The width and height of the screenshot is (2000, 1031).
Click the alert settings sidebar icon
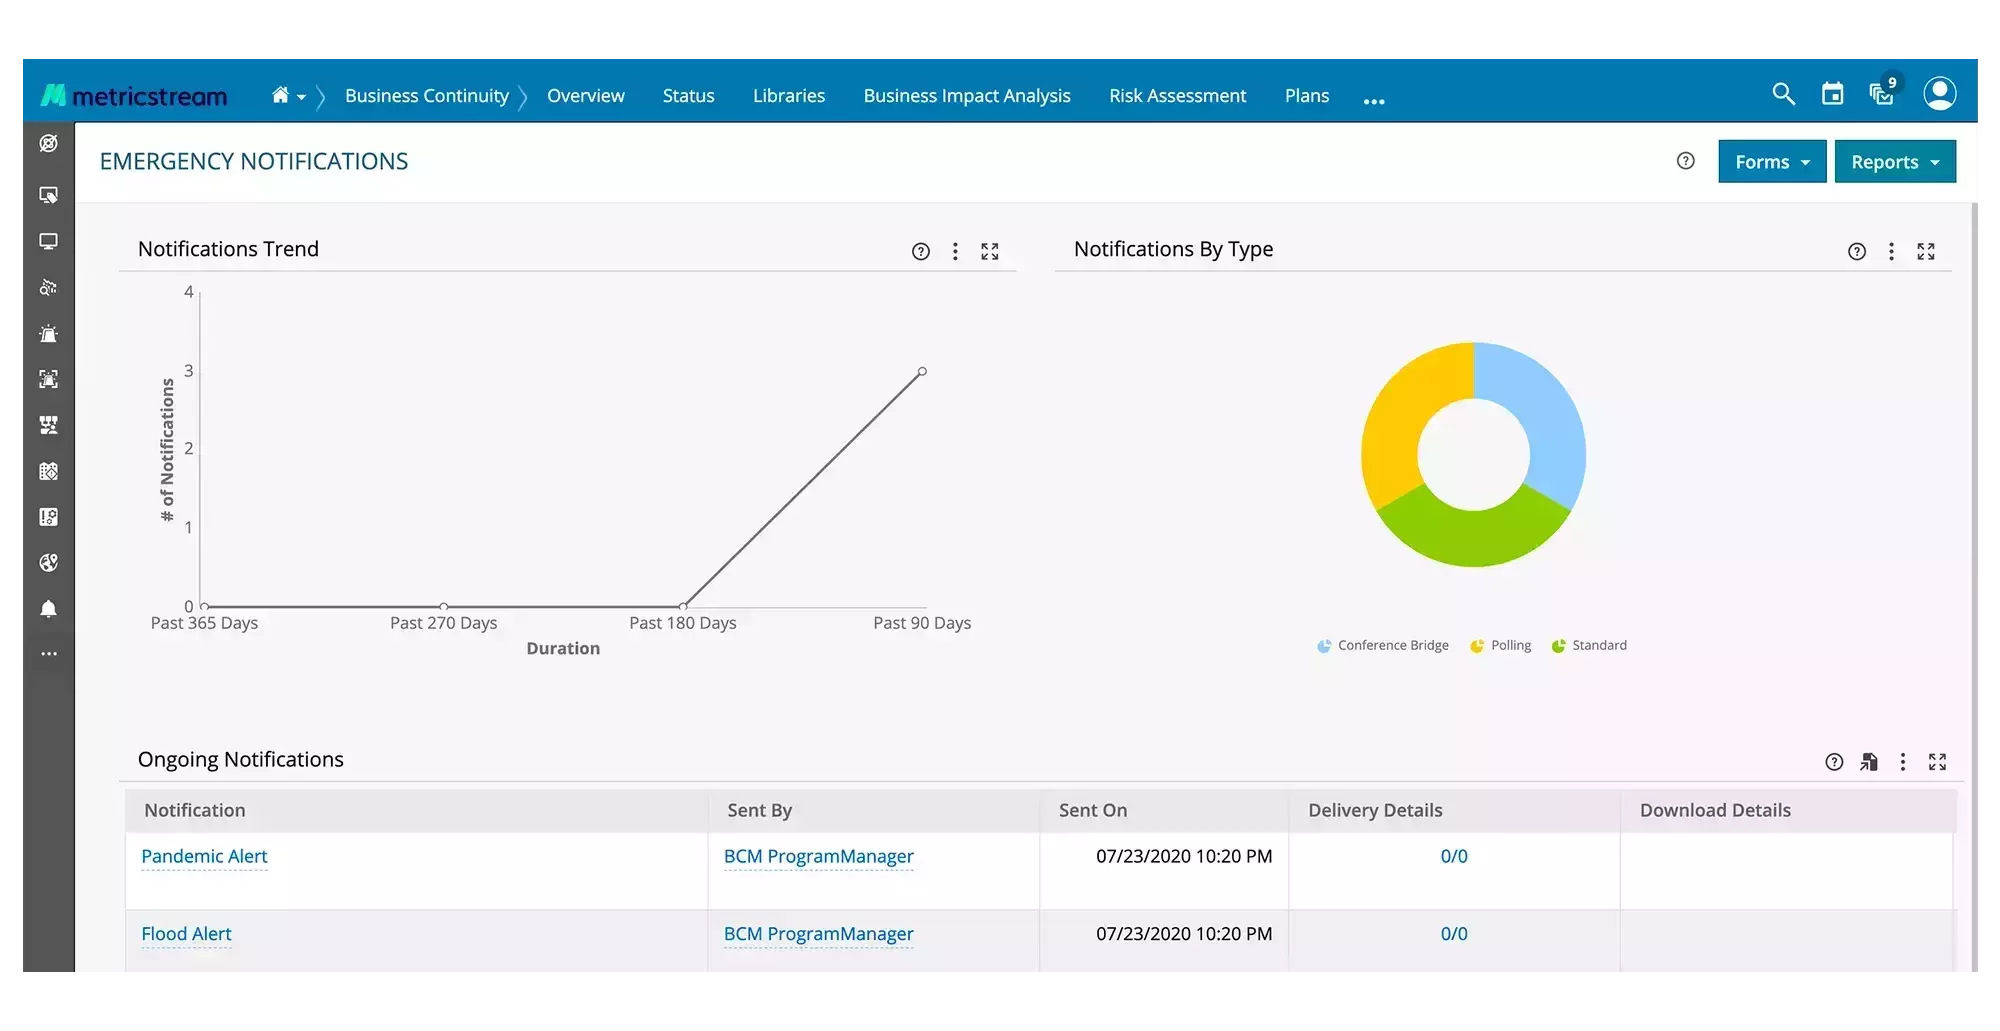click(48, 517)
